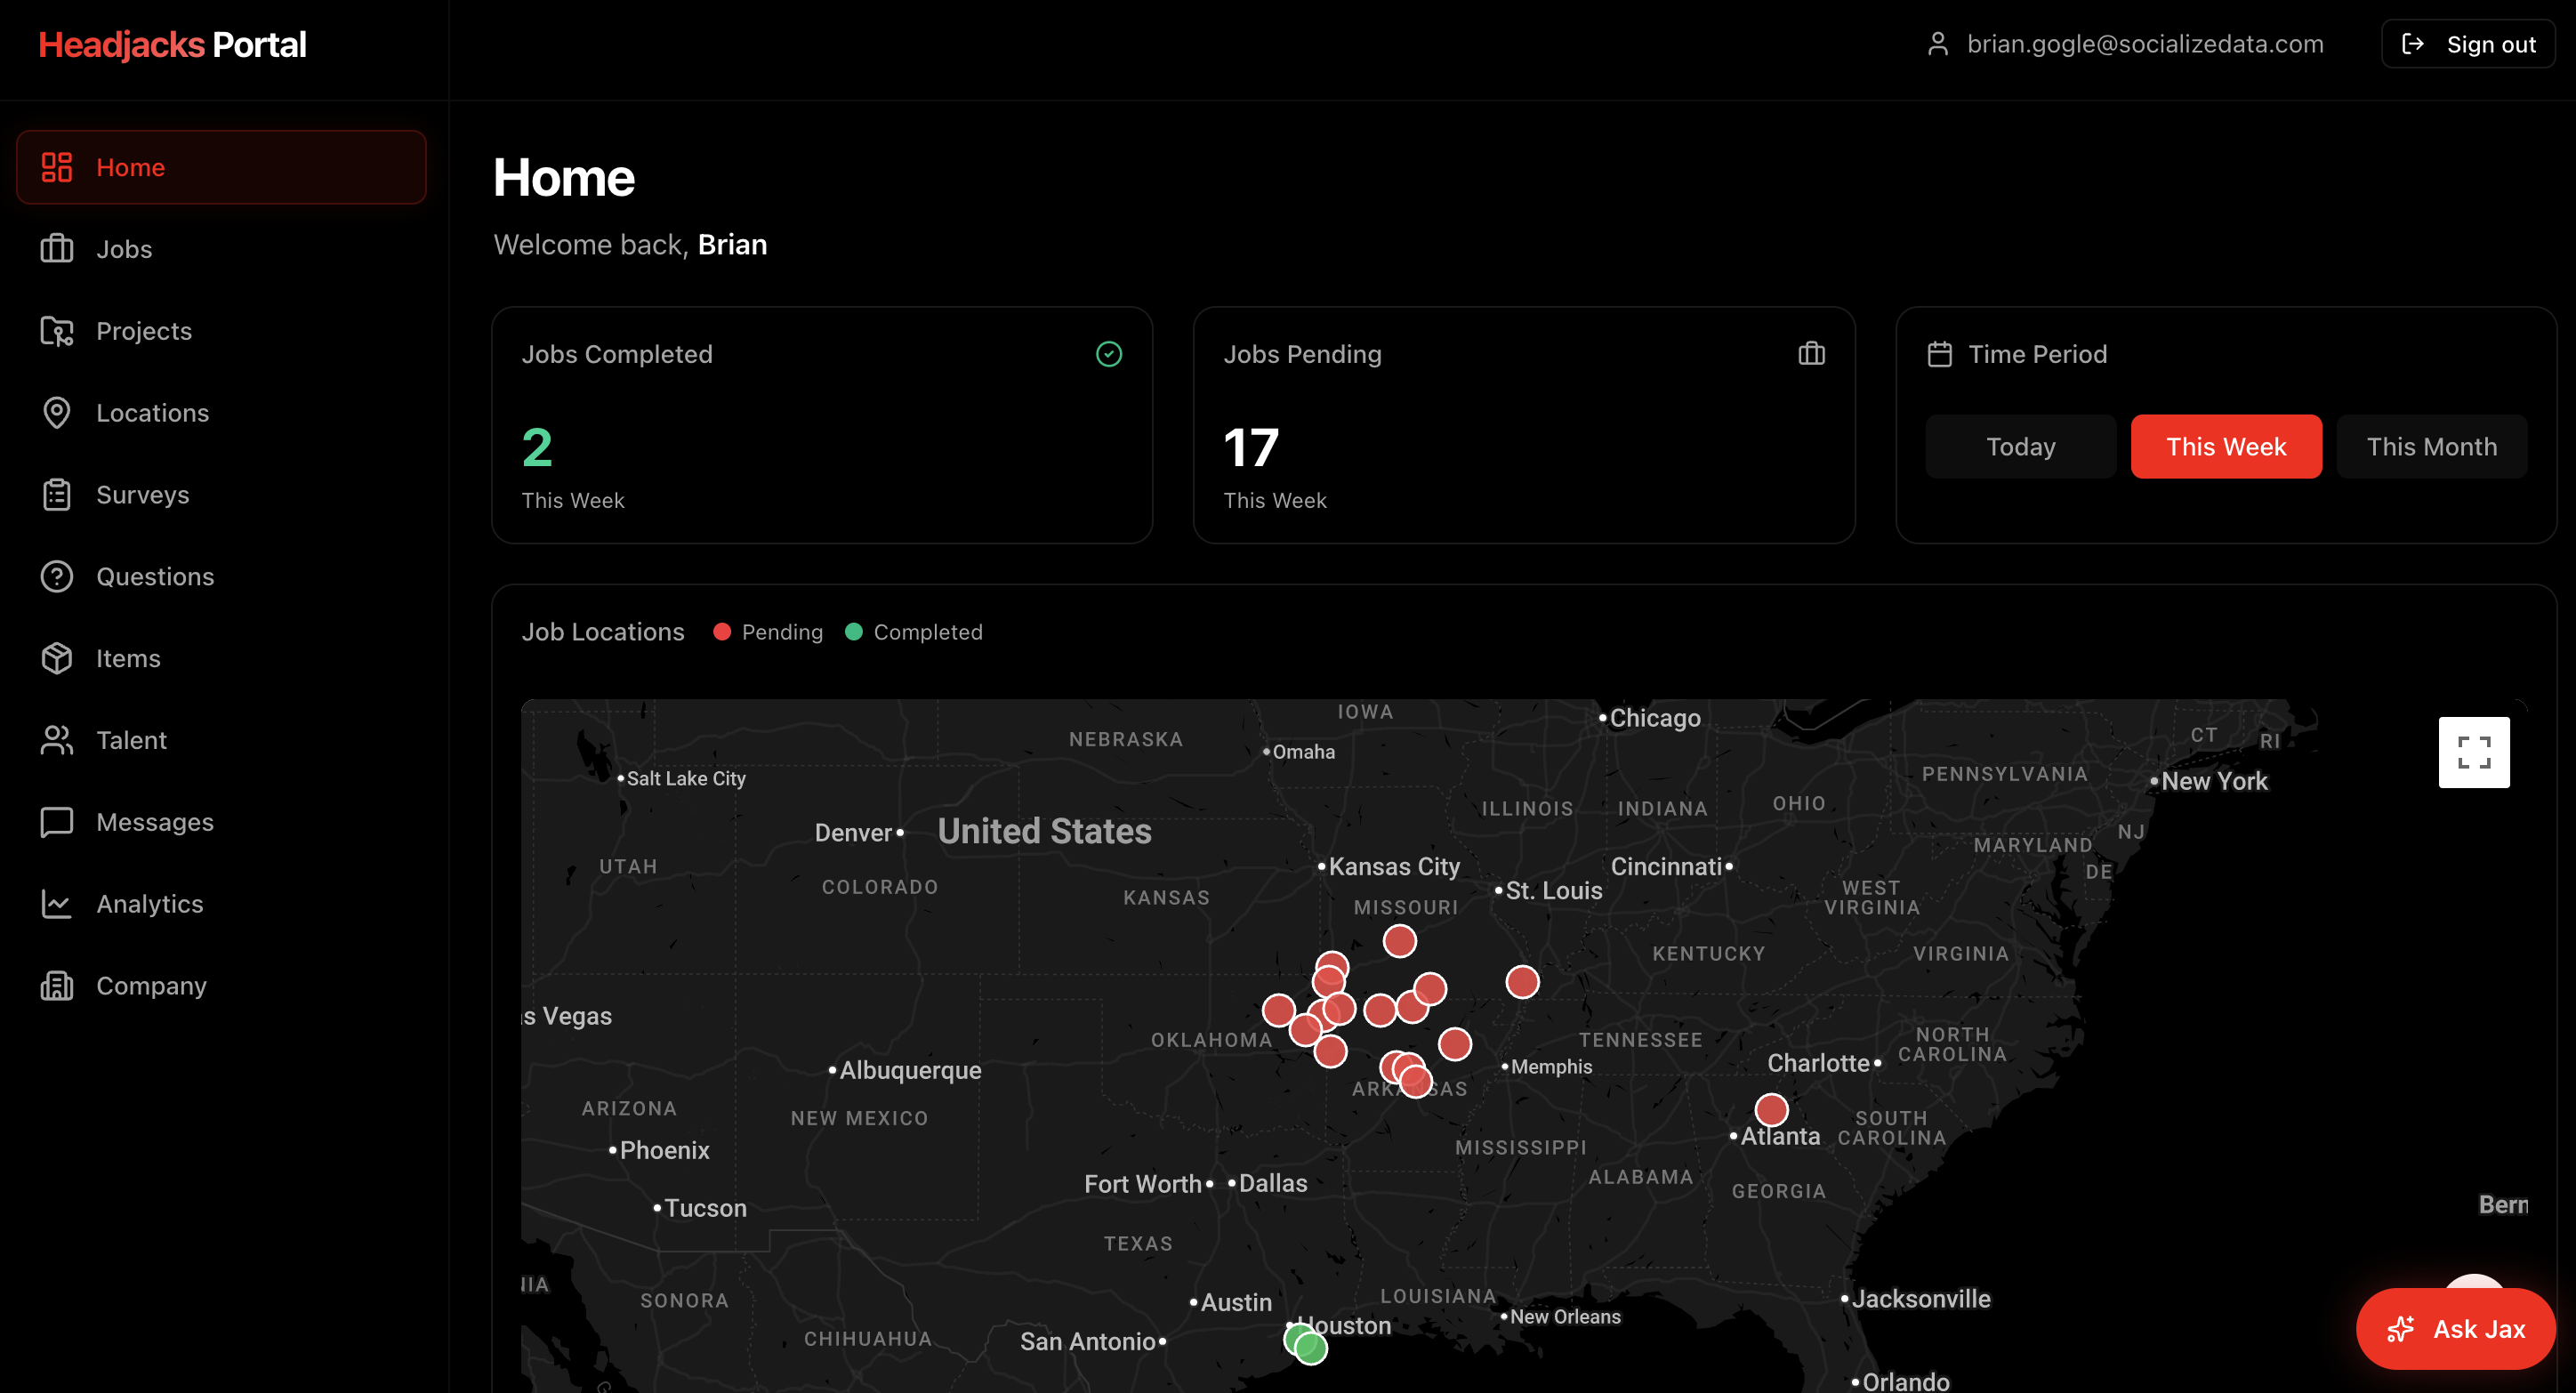Screen dimensions: 2576x1393
Task: Click the Time Period card title
Action: click(x=2037, y=354)
